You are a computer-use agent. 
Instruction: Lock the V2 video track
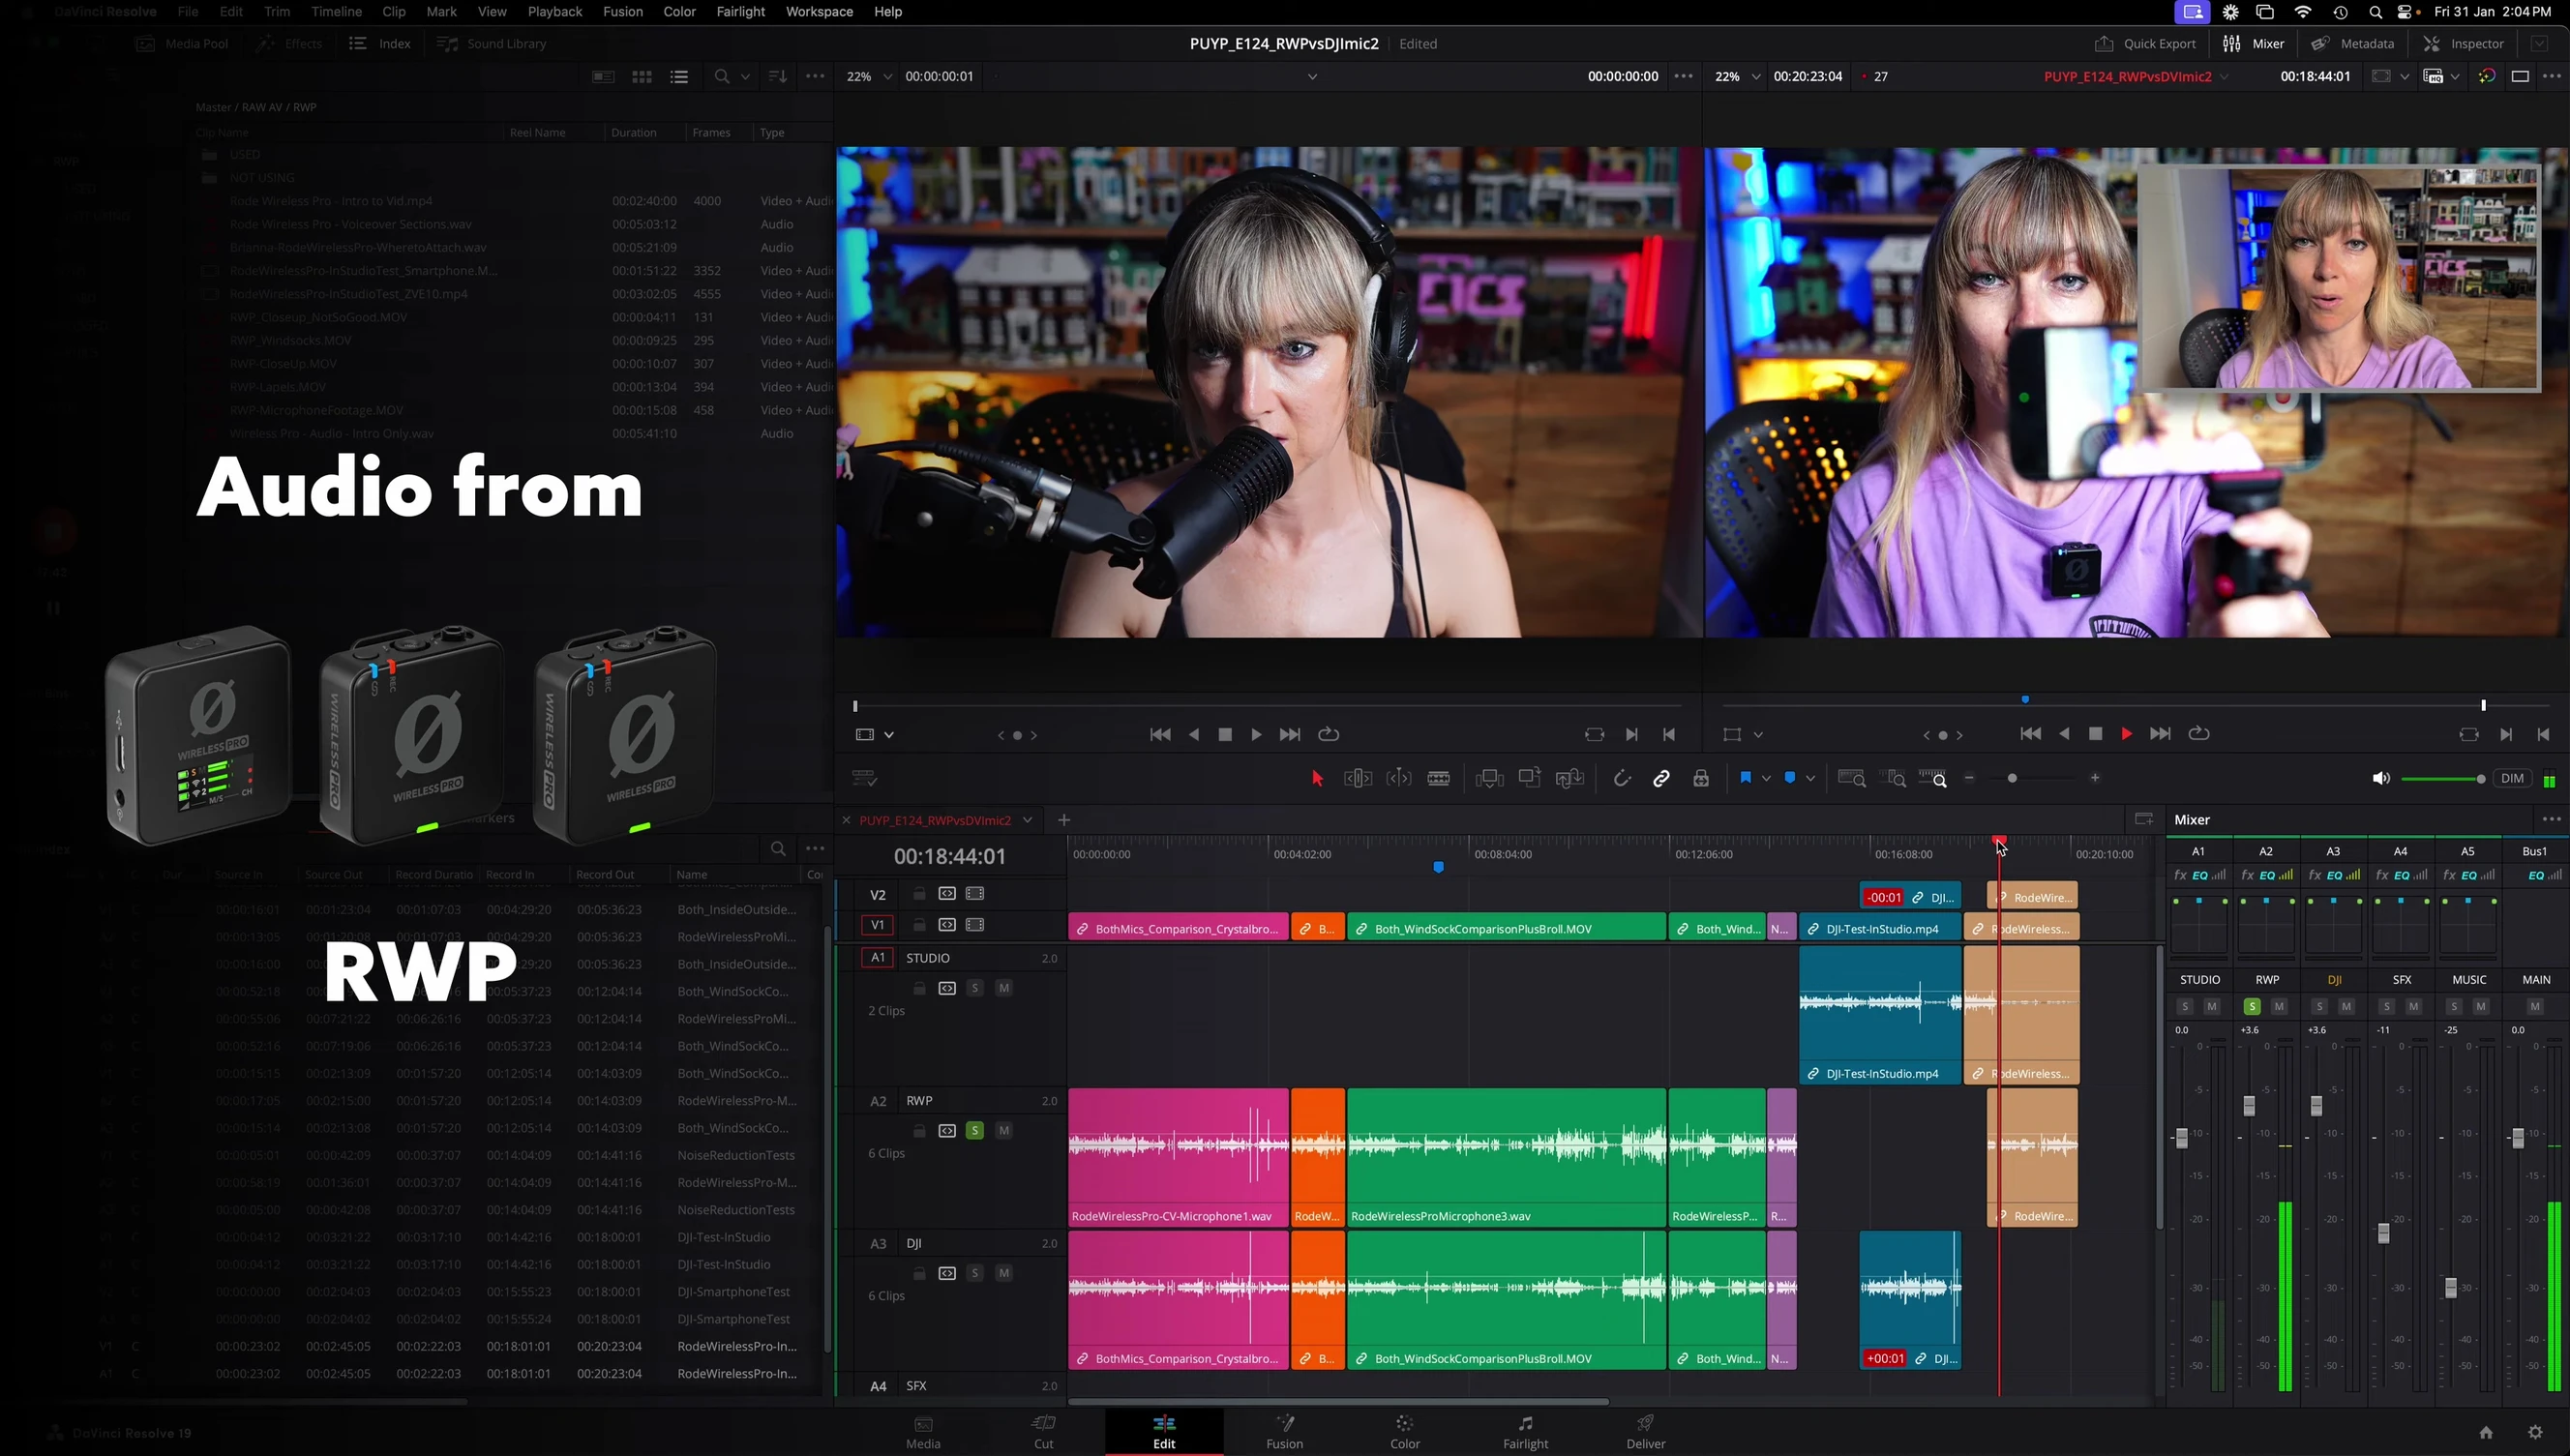point(918,893)
